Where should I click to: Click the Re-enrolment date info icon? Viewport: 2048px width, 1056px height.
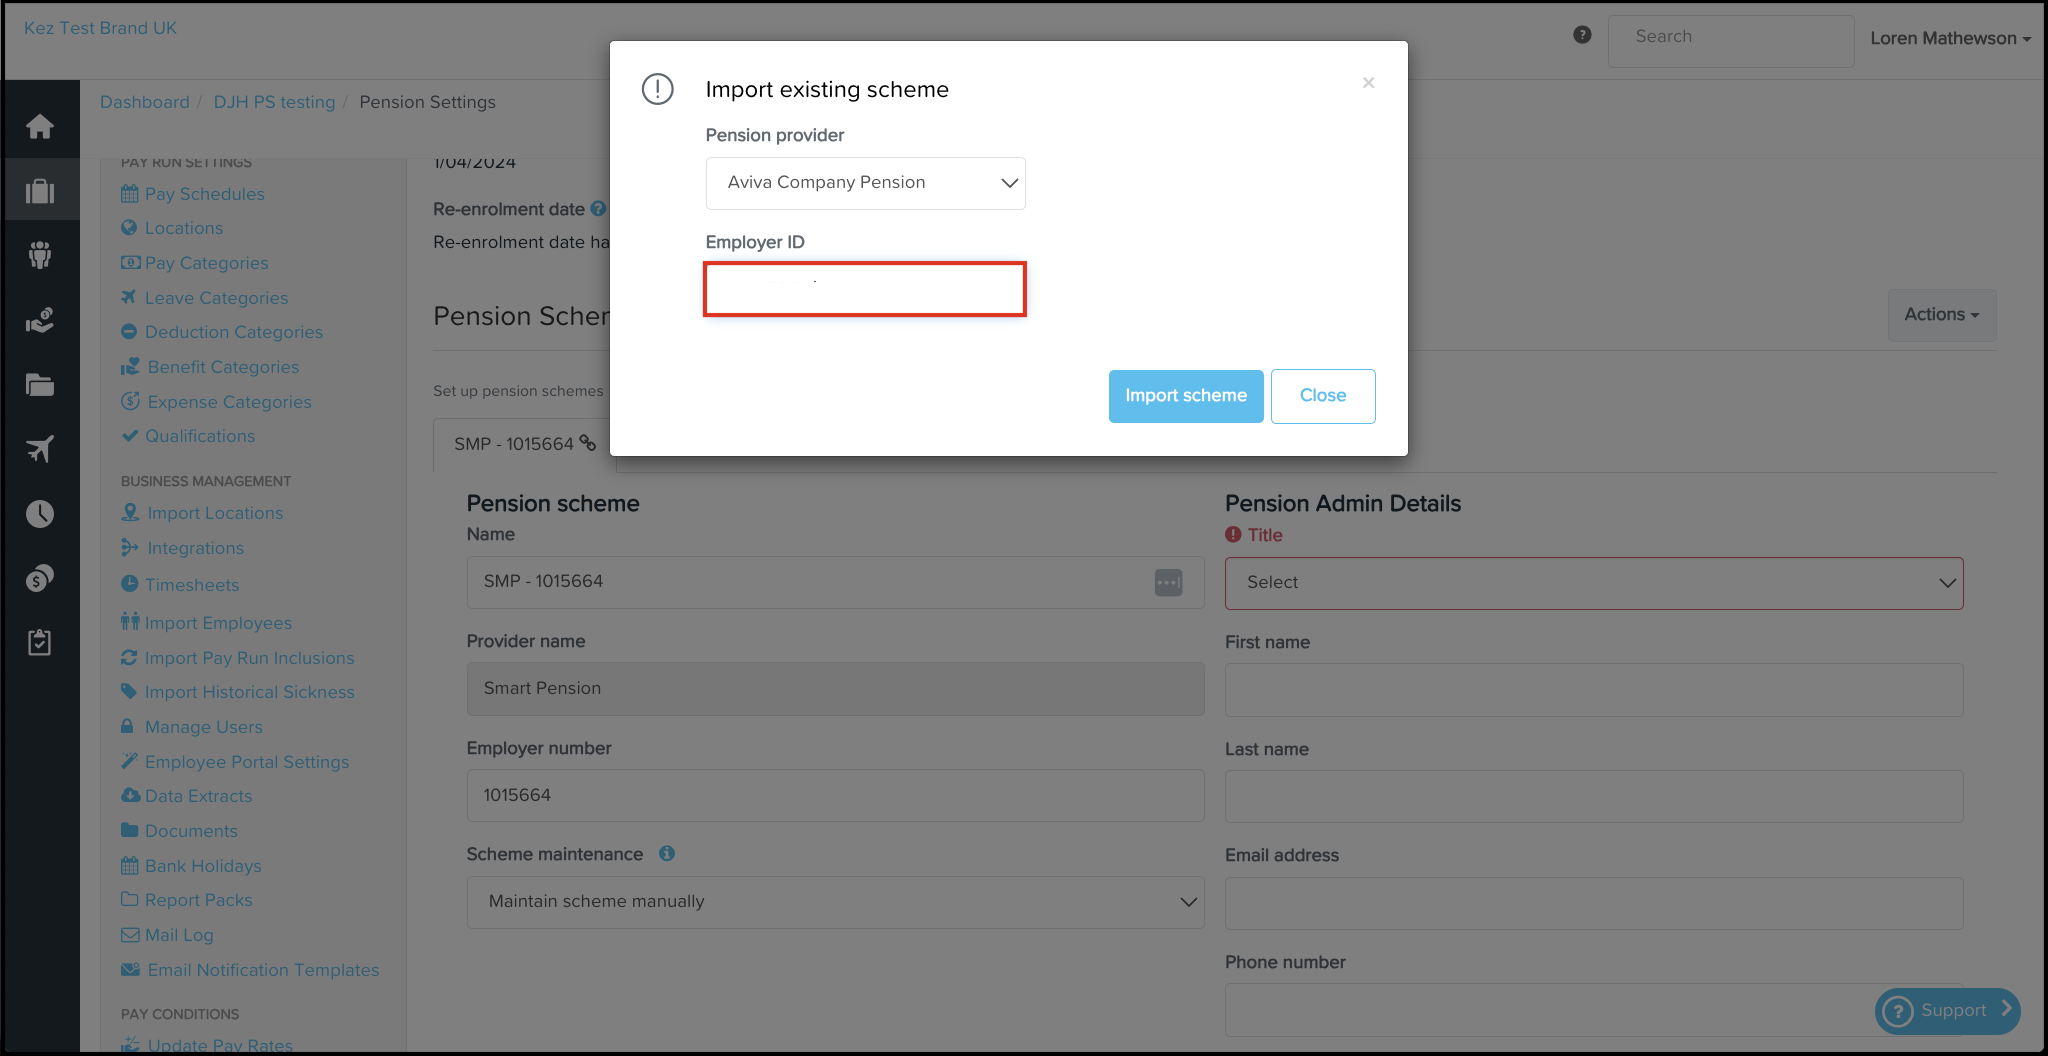click(598, 209)
